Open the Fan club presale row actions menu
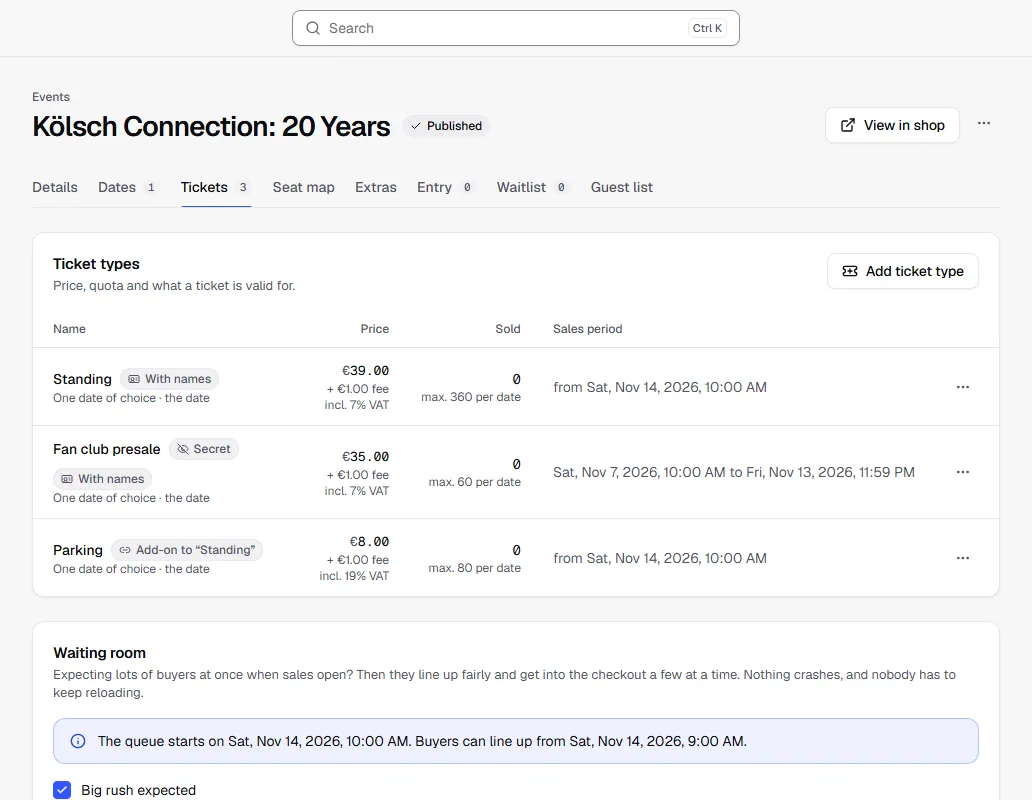The image size is (1032, 800). click(x=963, y=472)
